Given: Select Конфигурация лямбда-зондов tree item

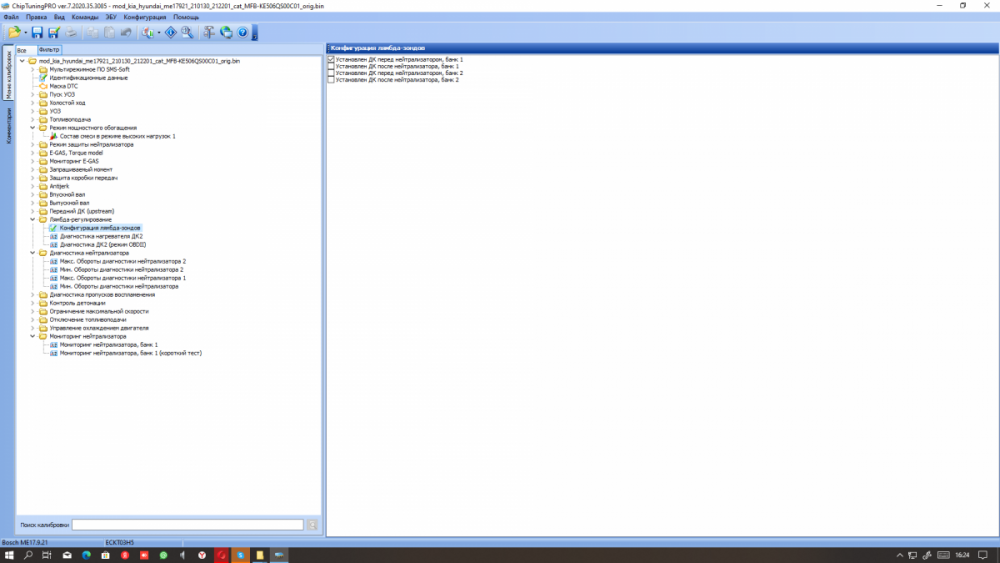Looking at the screenshot, I should 100,228.
